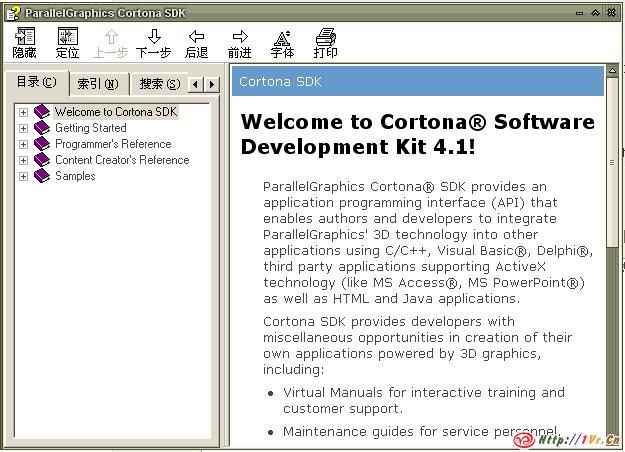Viewport: 625px width, 452px height.
Task: Select Samples in the contents tree
Action: 75,176
